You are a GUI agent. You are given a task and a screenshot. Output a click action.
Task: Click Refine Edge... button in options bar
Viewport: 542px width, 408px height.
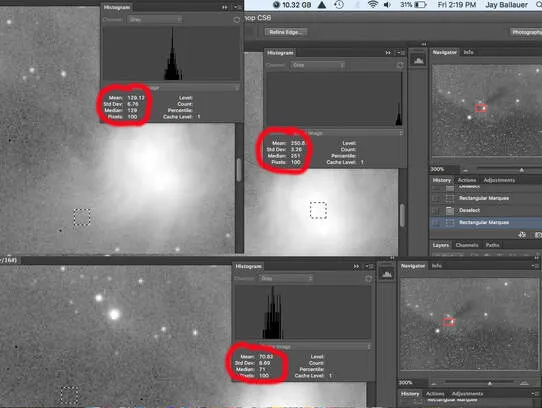pyautogui.click(x=286, y=32)
